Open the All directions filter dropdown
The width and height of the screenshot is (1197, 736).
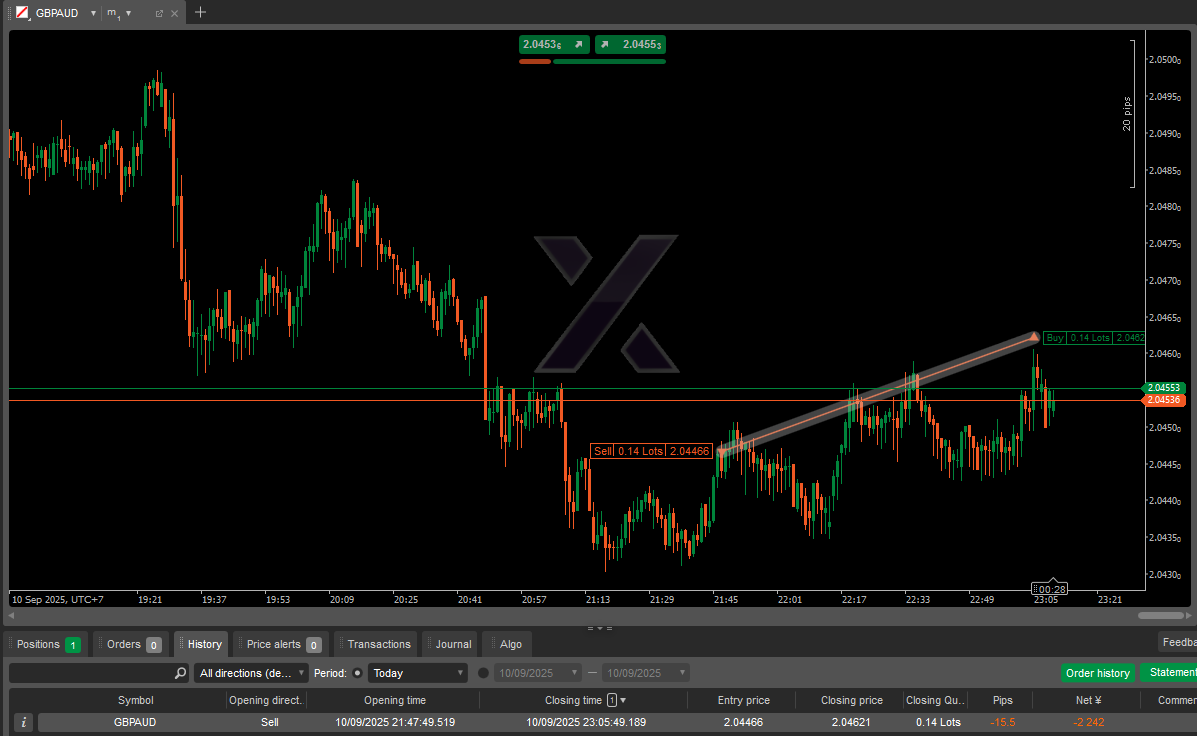(251, 673)
